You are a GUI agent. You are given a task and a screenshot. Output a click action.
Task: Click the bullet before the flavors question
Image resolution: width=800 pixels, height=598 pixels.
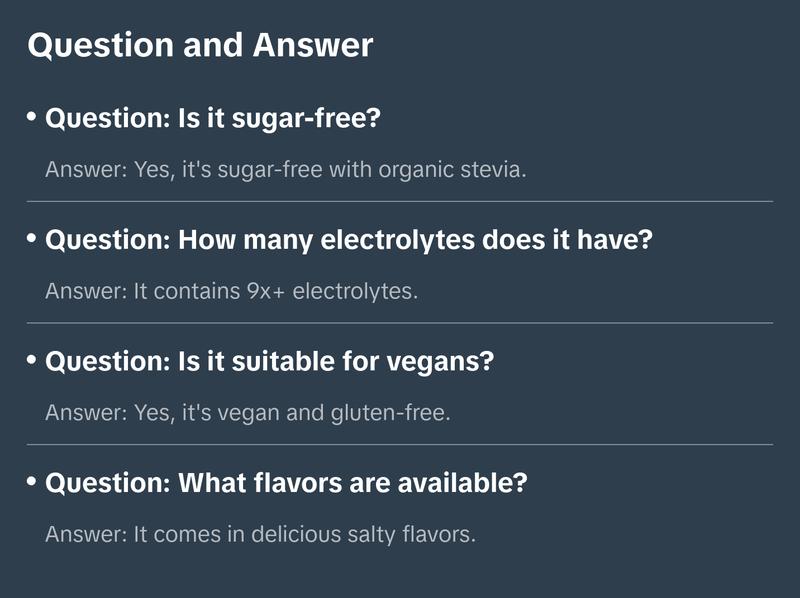(x=32, y=482)
